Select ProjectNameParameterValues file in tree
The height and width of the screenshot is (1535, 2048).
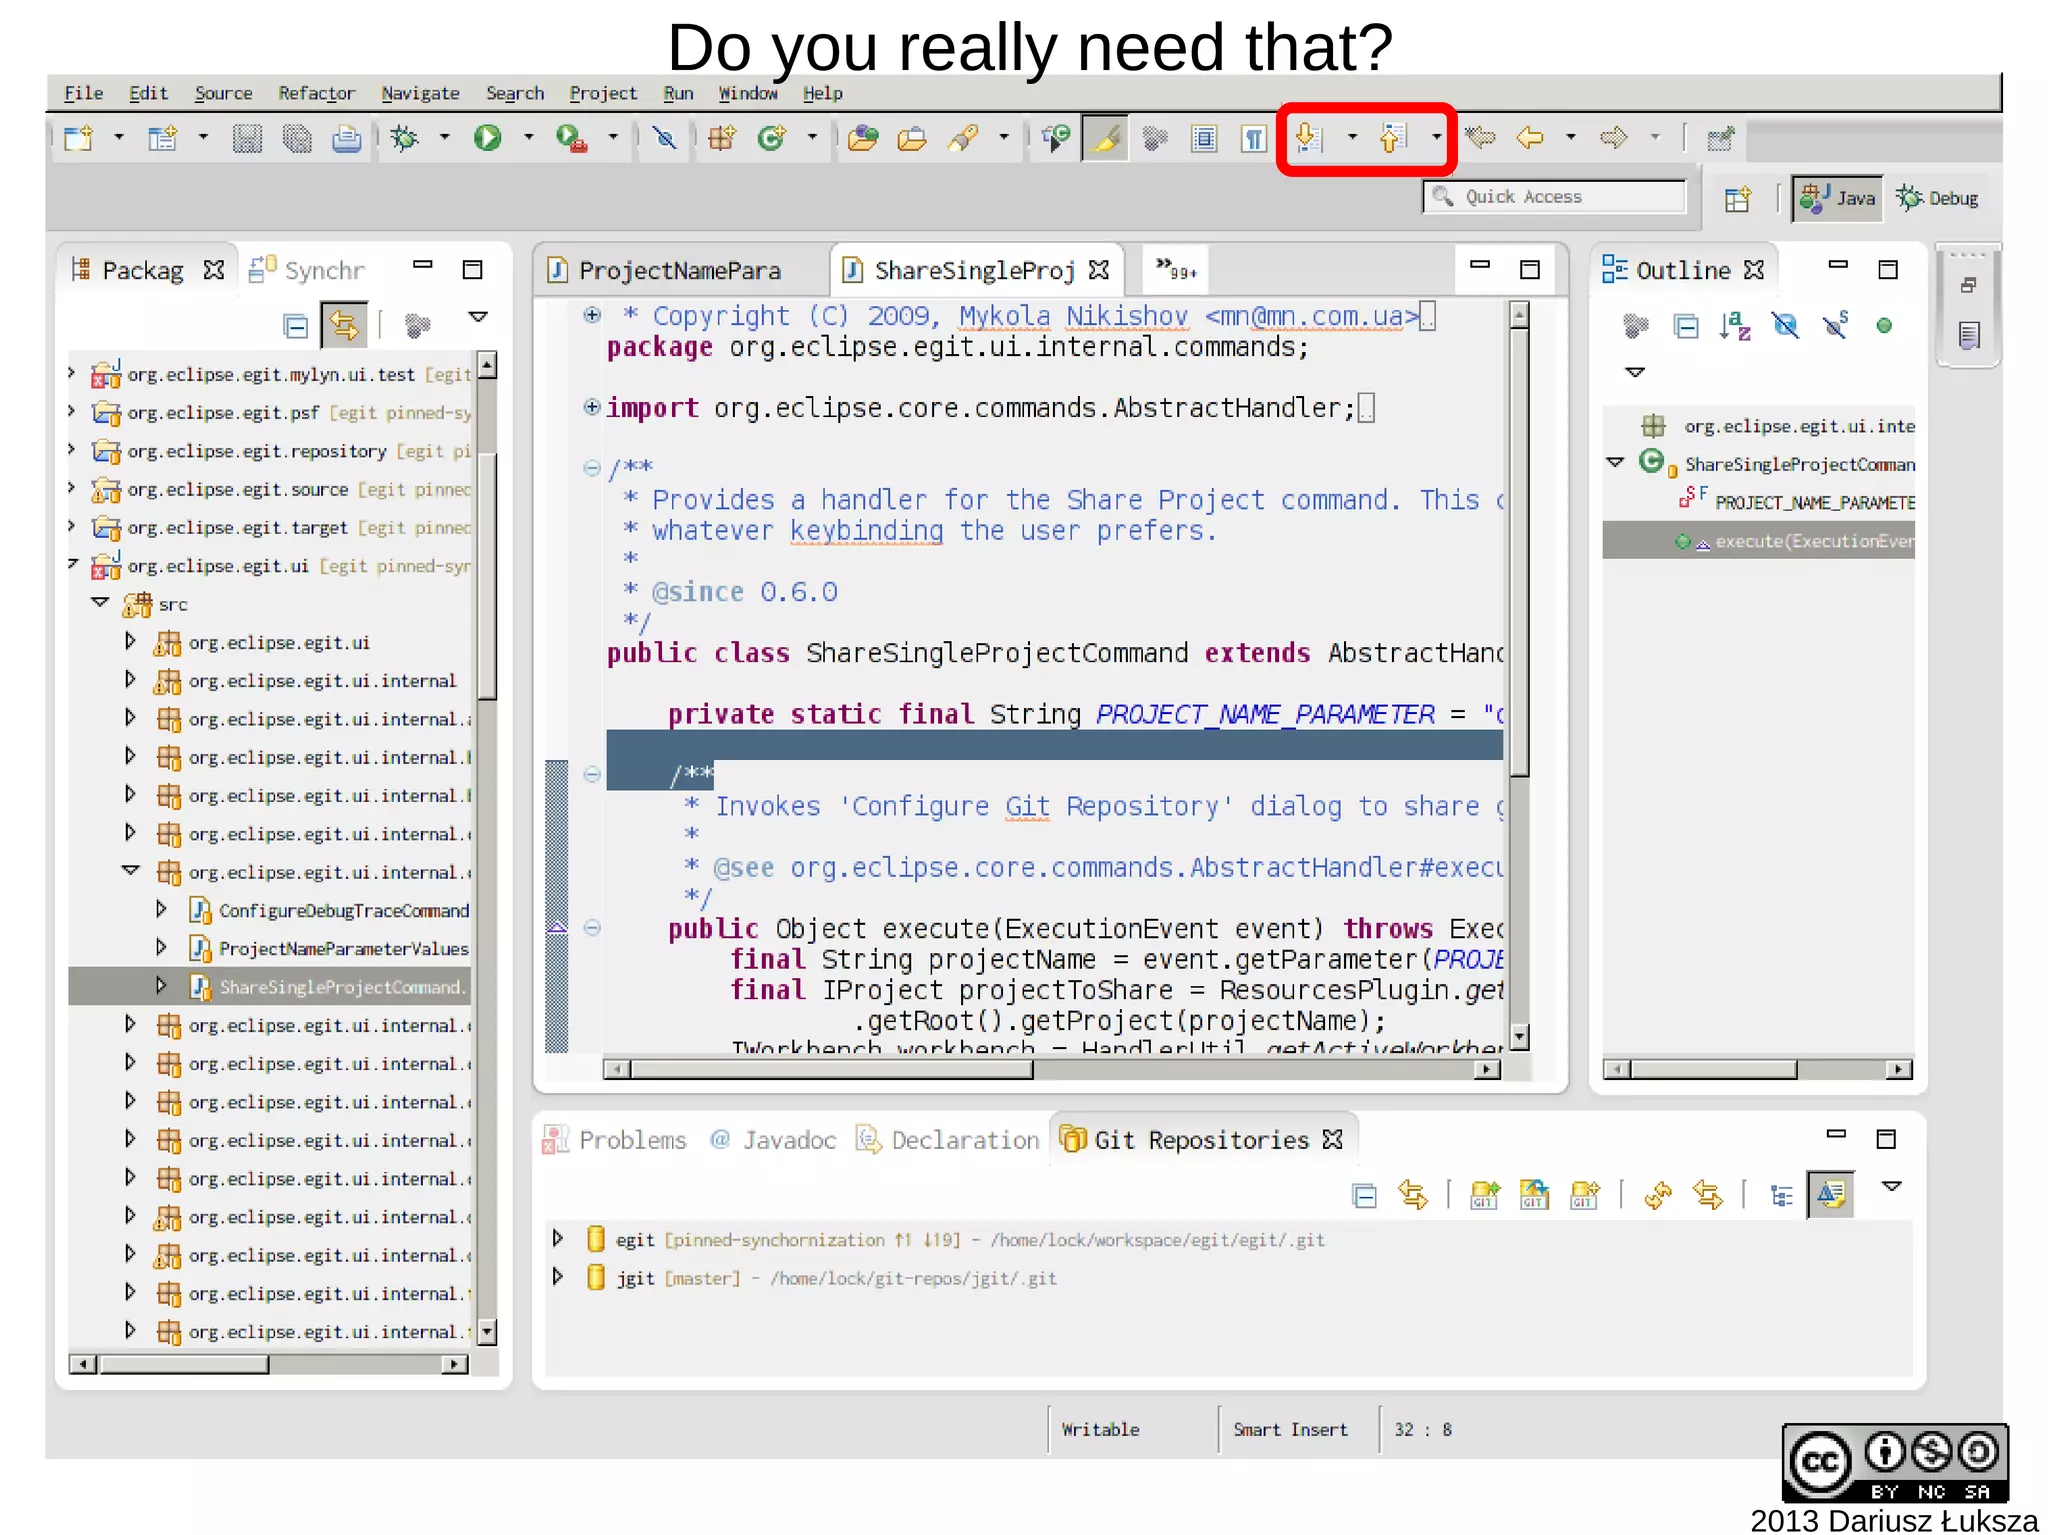pos(342,948)
